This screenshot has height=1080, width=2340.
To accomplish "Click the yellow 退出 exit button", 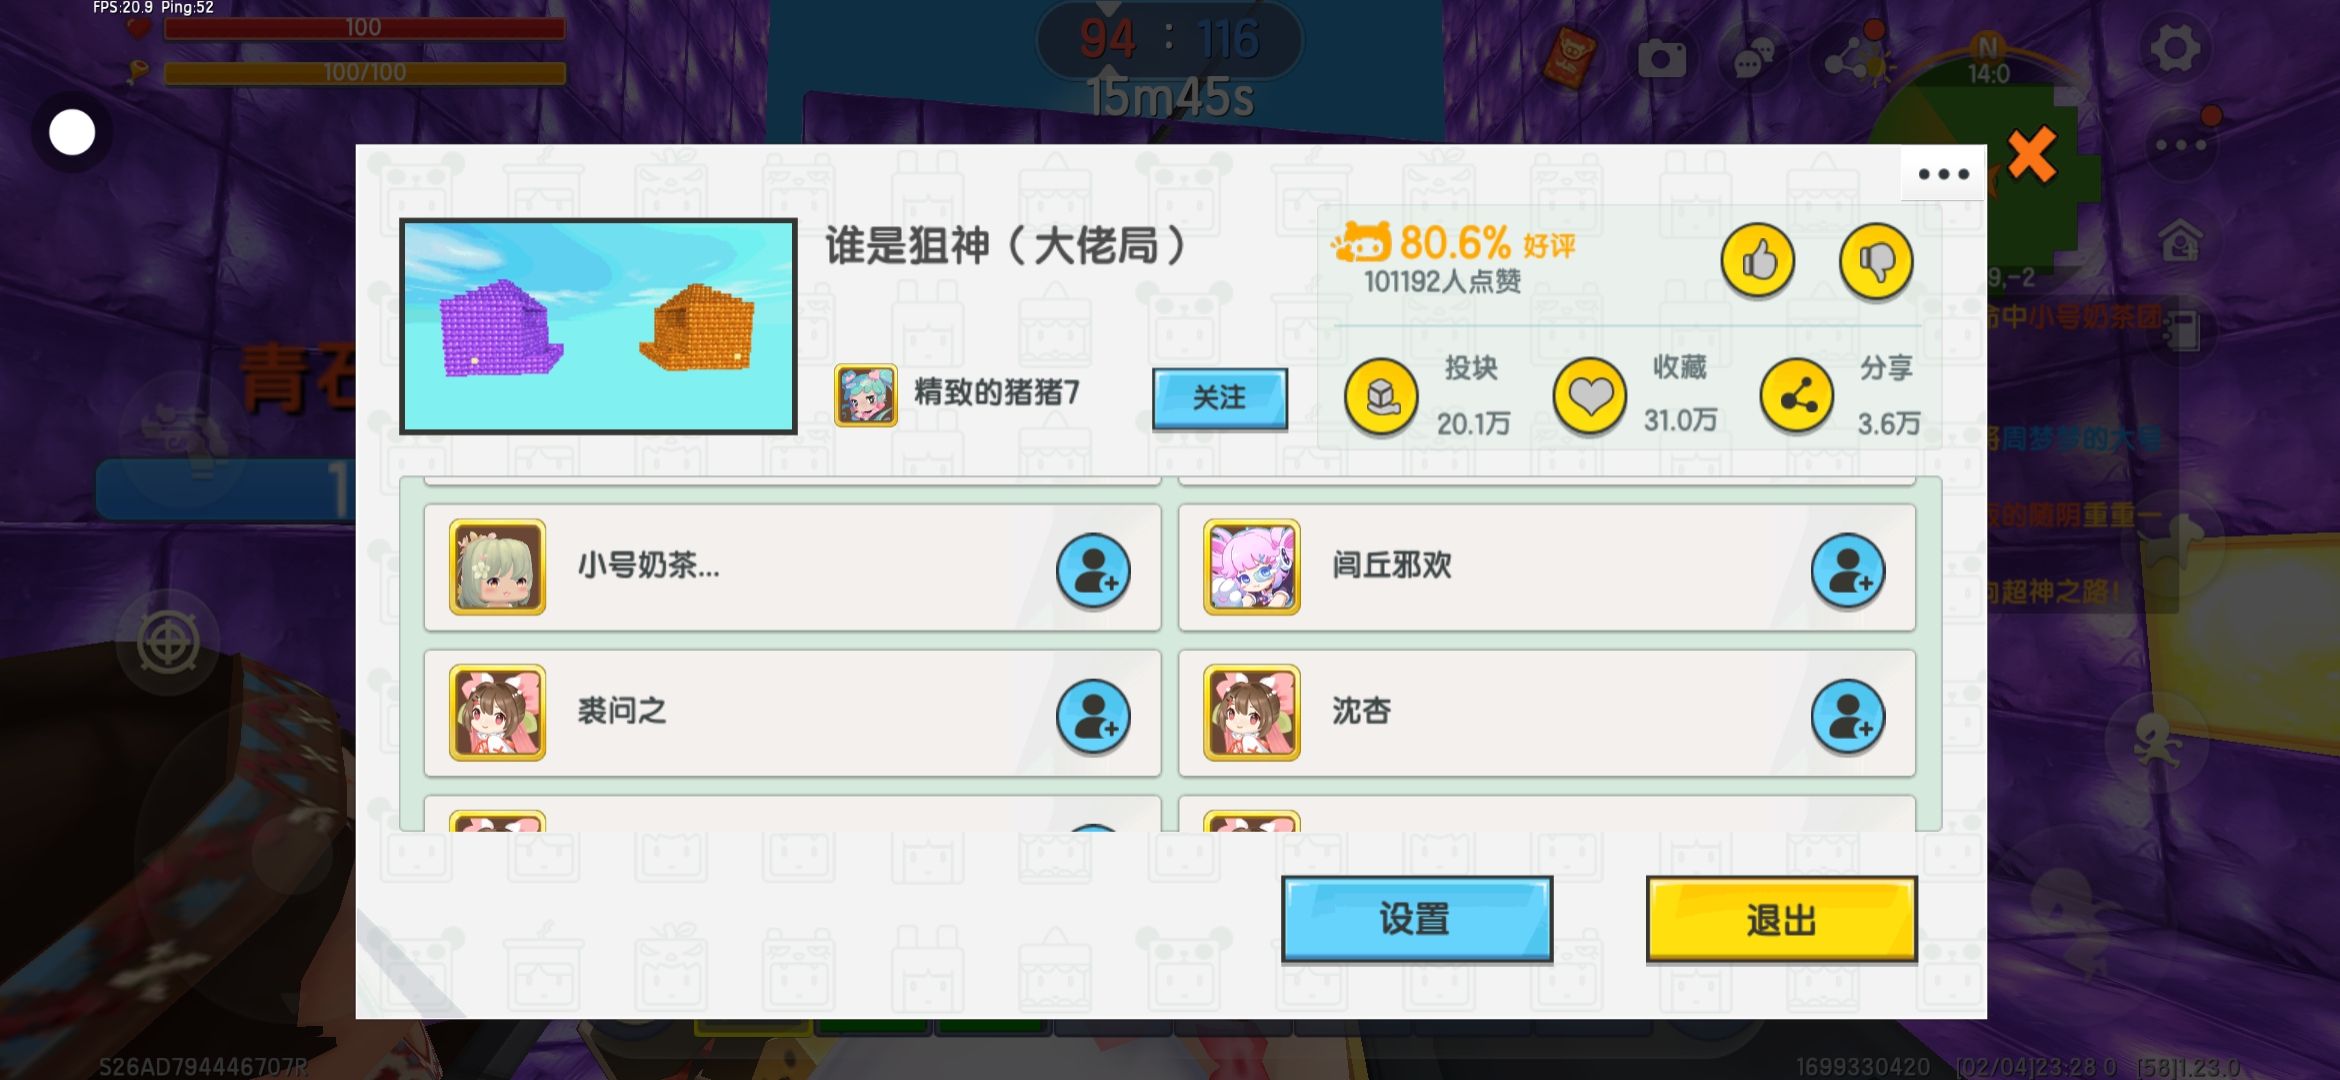I will pyautogui.click(x=1781, y=919).
